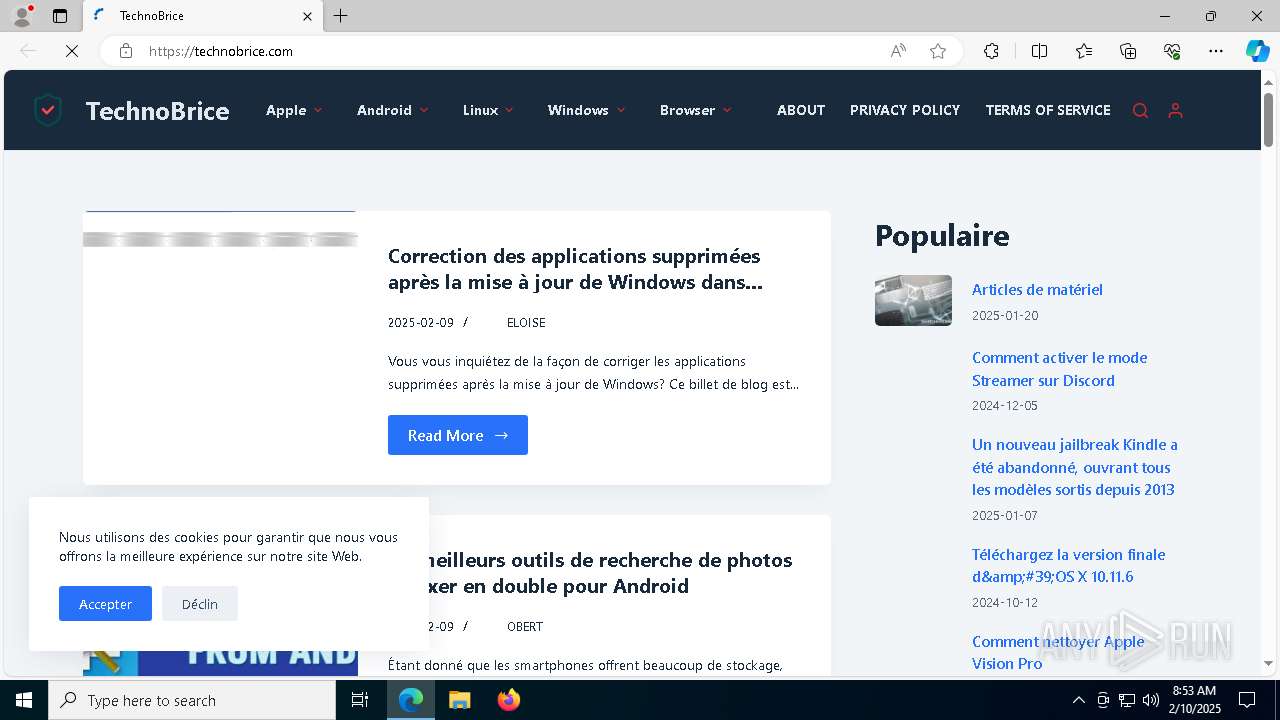Open the site search magnifier icon
Viewport: 1280px width, 720px height.
[x=1140, y=111]
